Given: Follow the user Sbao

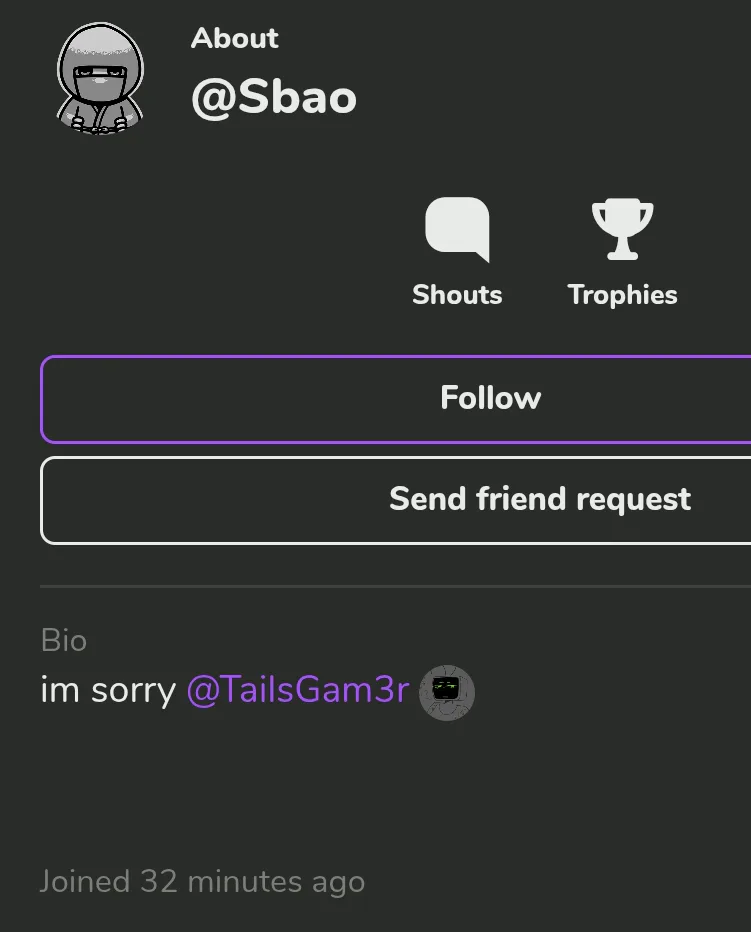Looking at the screenshot, I should click(395, 399).
